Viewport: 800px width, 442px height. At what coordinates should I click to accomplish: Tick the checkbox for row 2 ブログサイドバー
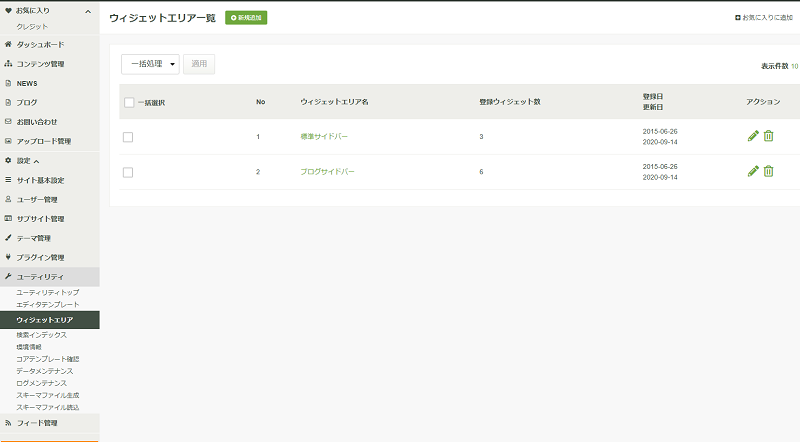(x=128, y=173)
